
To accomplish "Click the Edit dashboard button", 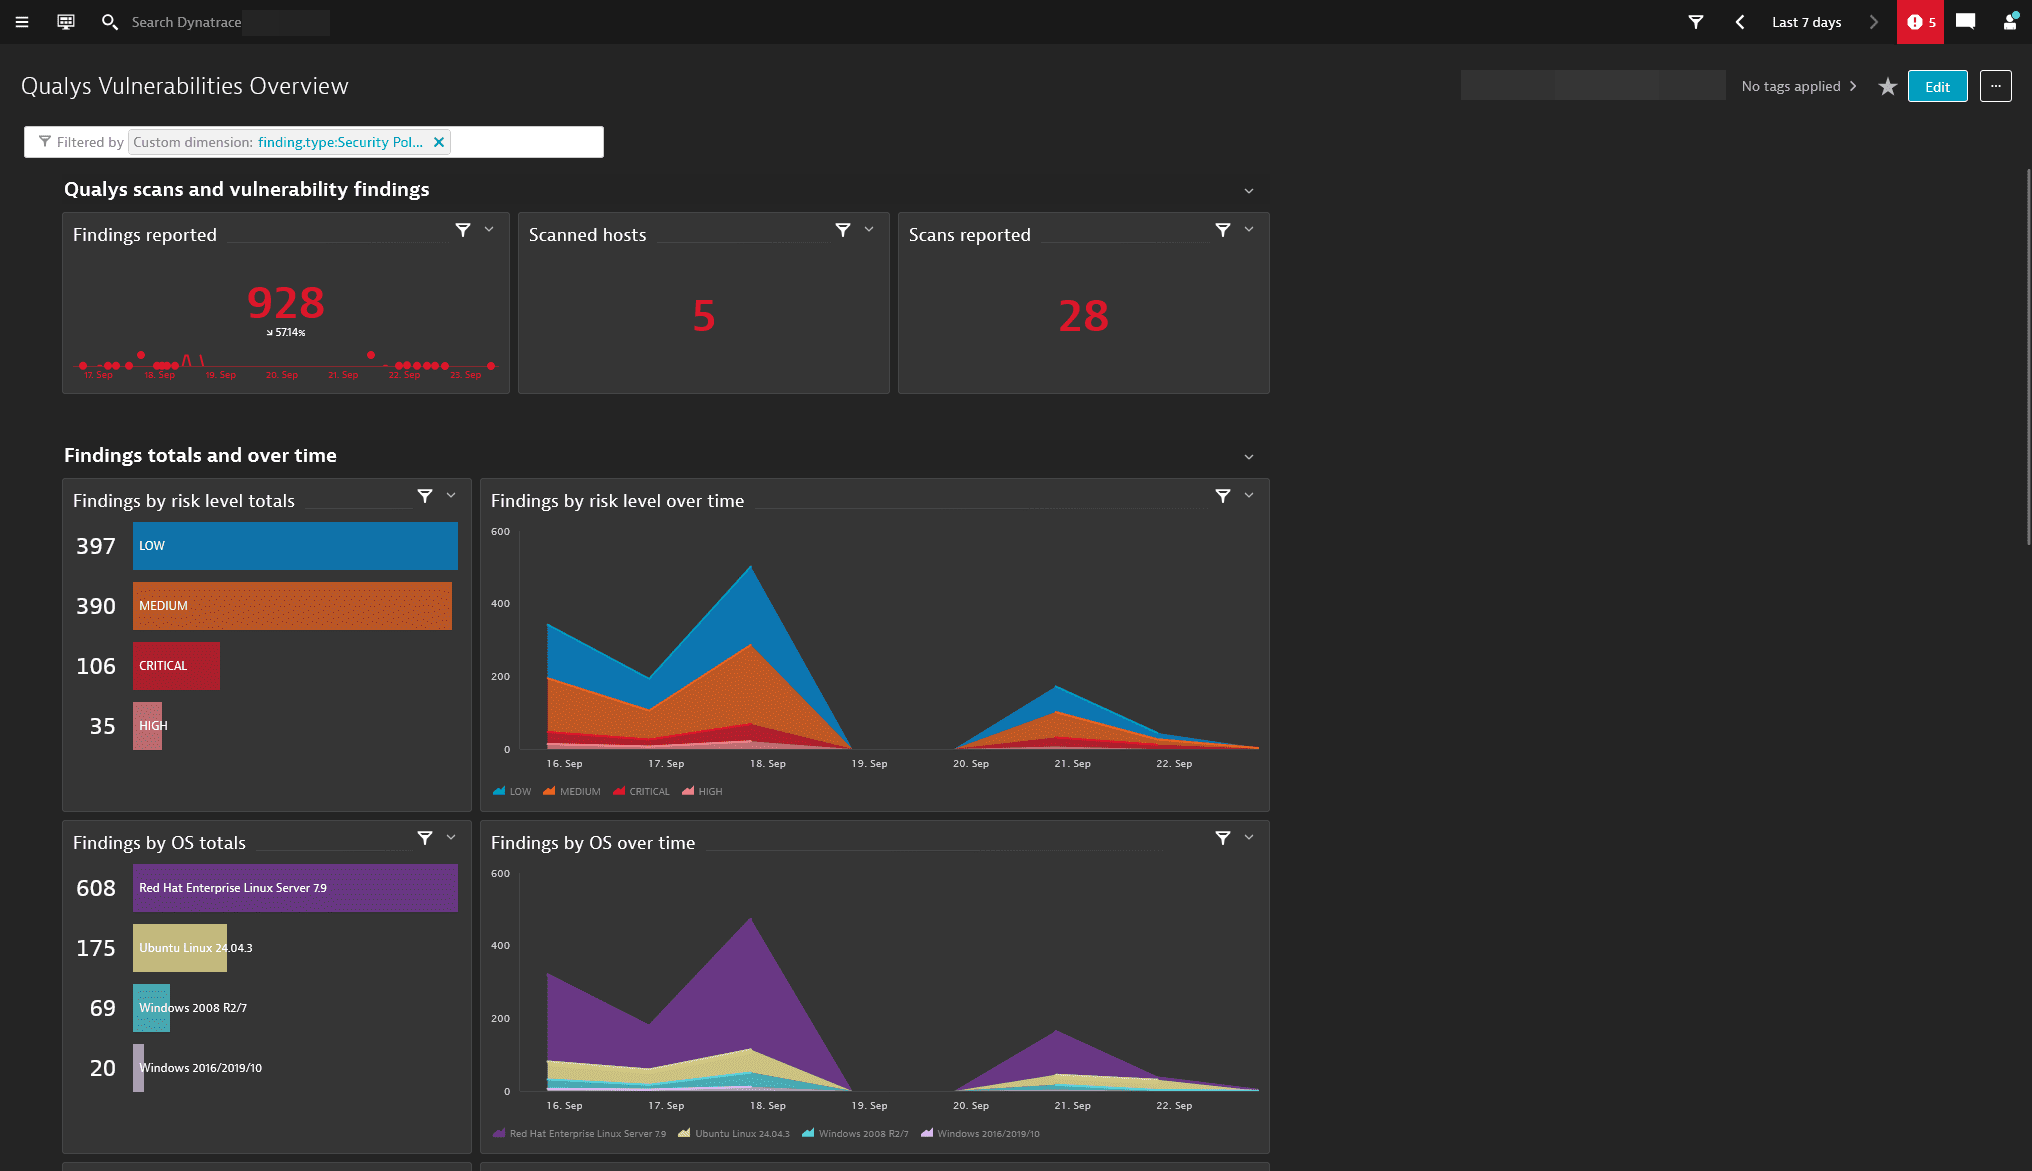I will [x=1937, y=86].
